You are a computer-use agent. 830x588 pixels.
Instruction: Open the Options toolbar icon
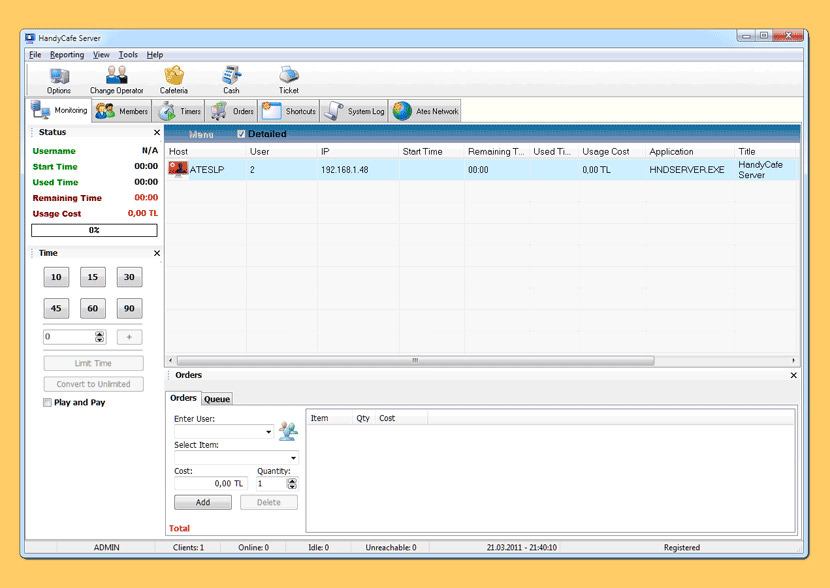[x=59, y=80]
